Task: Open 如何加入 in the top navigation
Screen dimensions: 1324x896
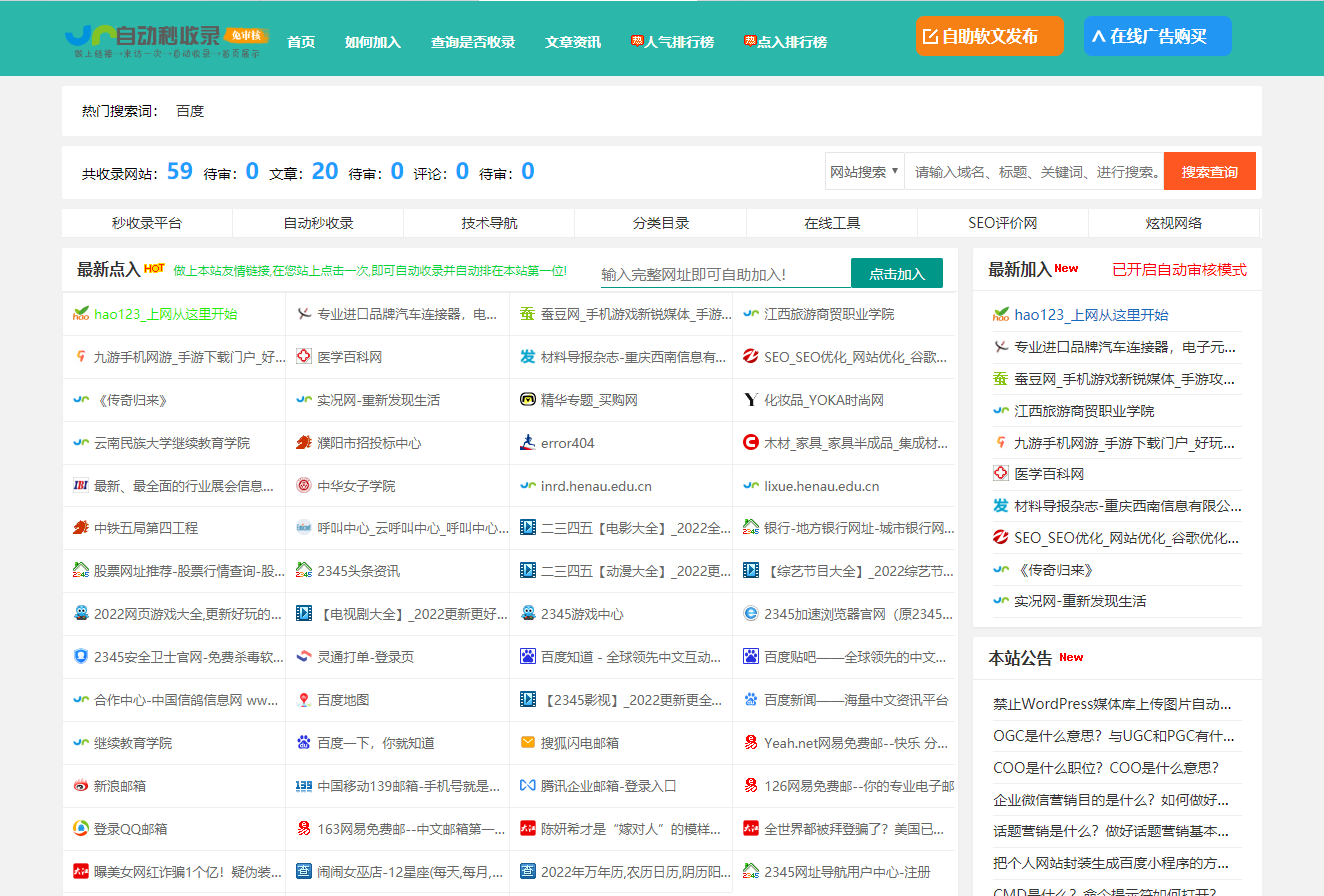Action: point(373,42)
